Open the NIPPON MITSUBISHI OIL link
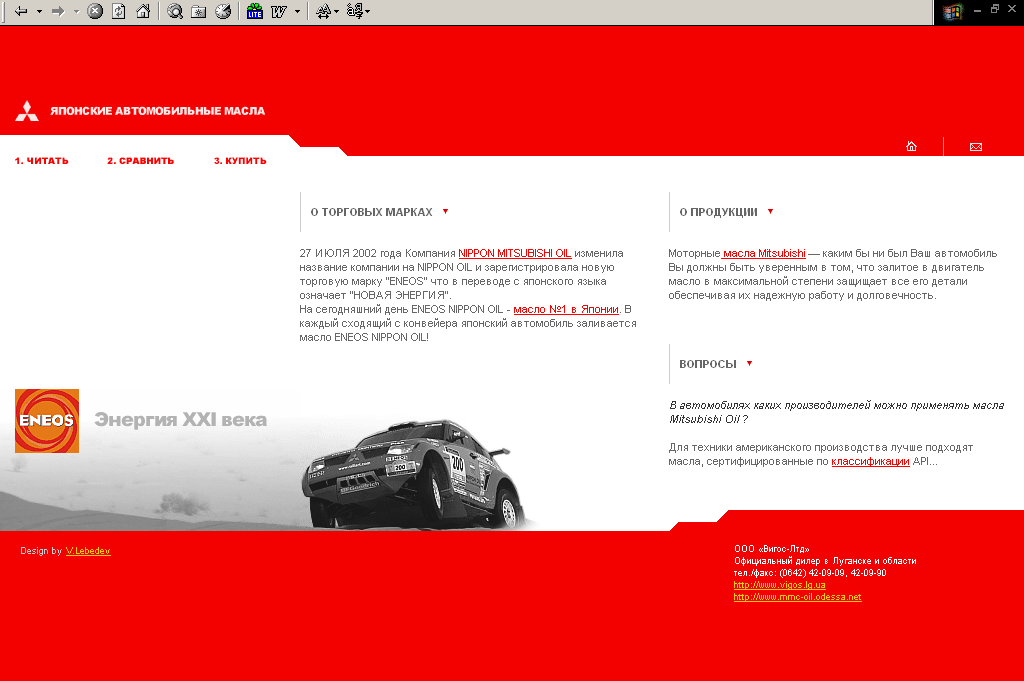Image resolution: width=1024 pixels, height=681 pixels. pyautogui.click(x=515, y=253)
